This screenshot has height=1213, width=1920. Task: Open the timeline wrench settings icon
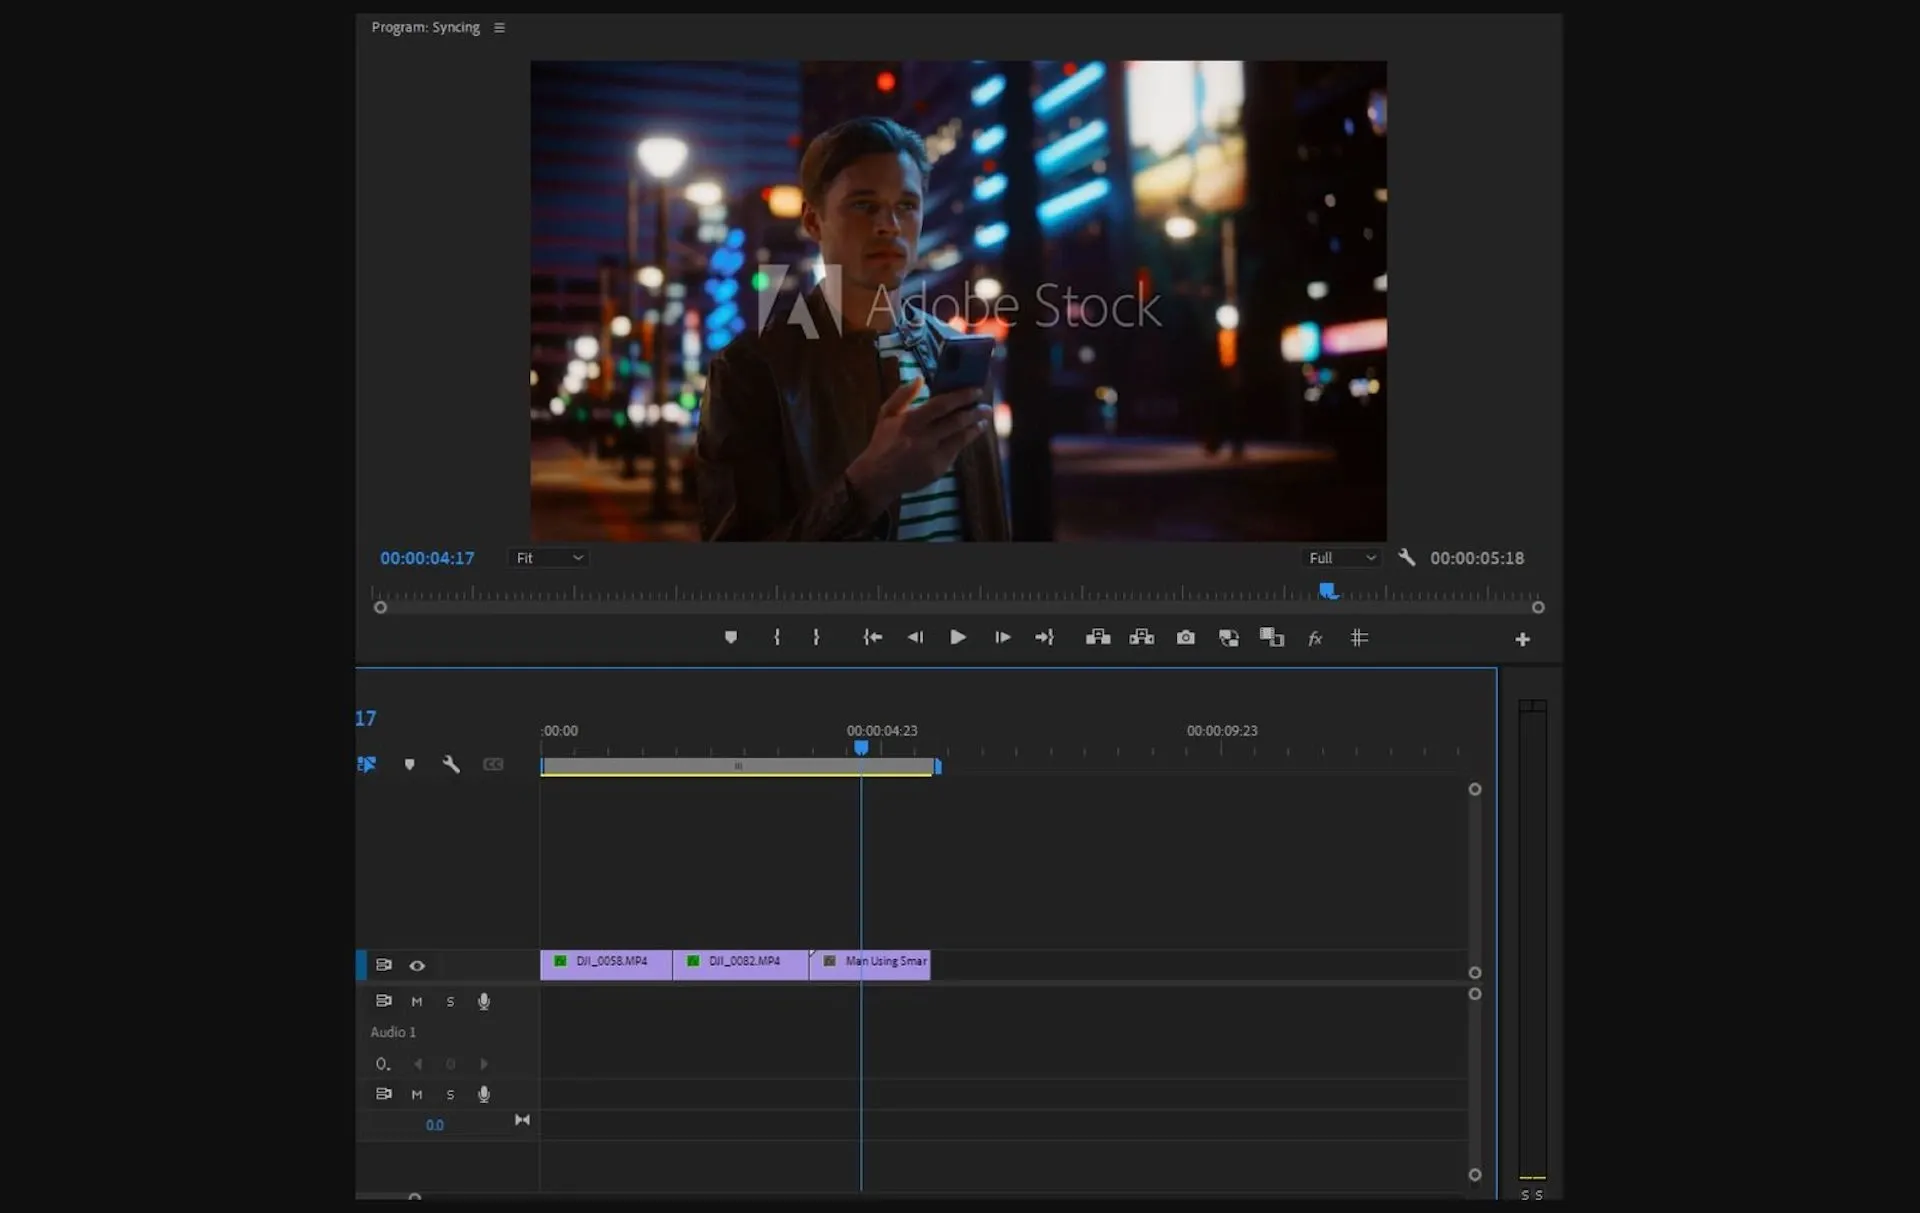click(451, 764)
